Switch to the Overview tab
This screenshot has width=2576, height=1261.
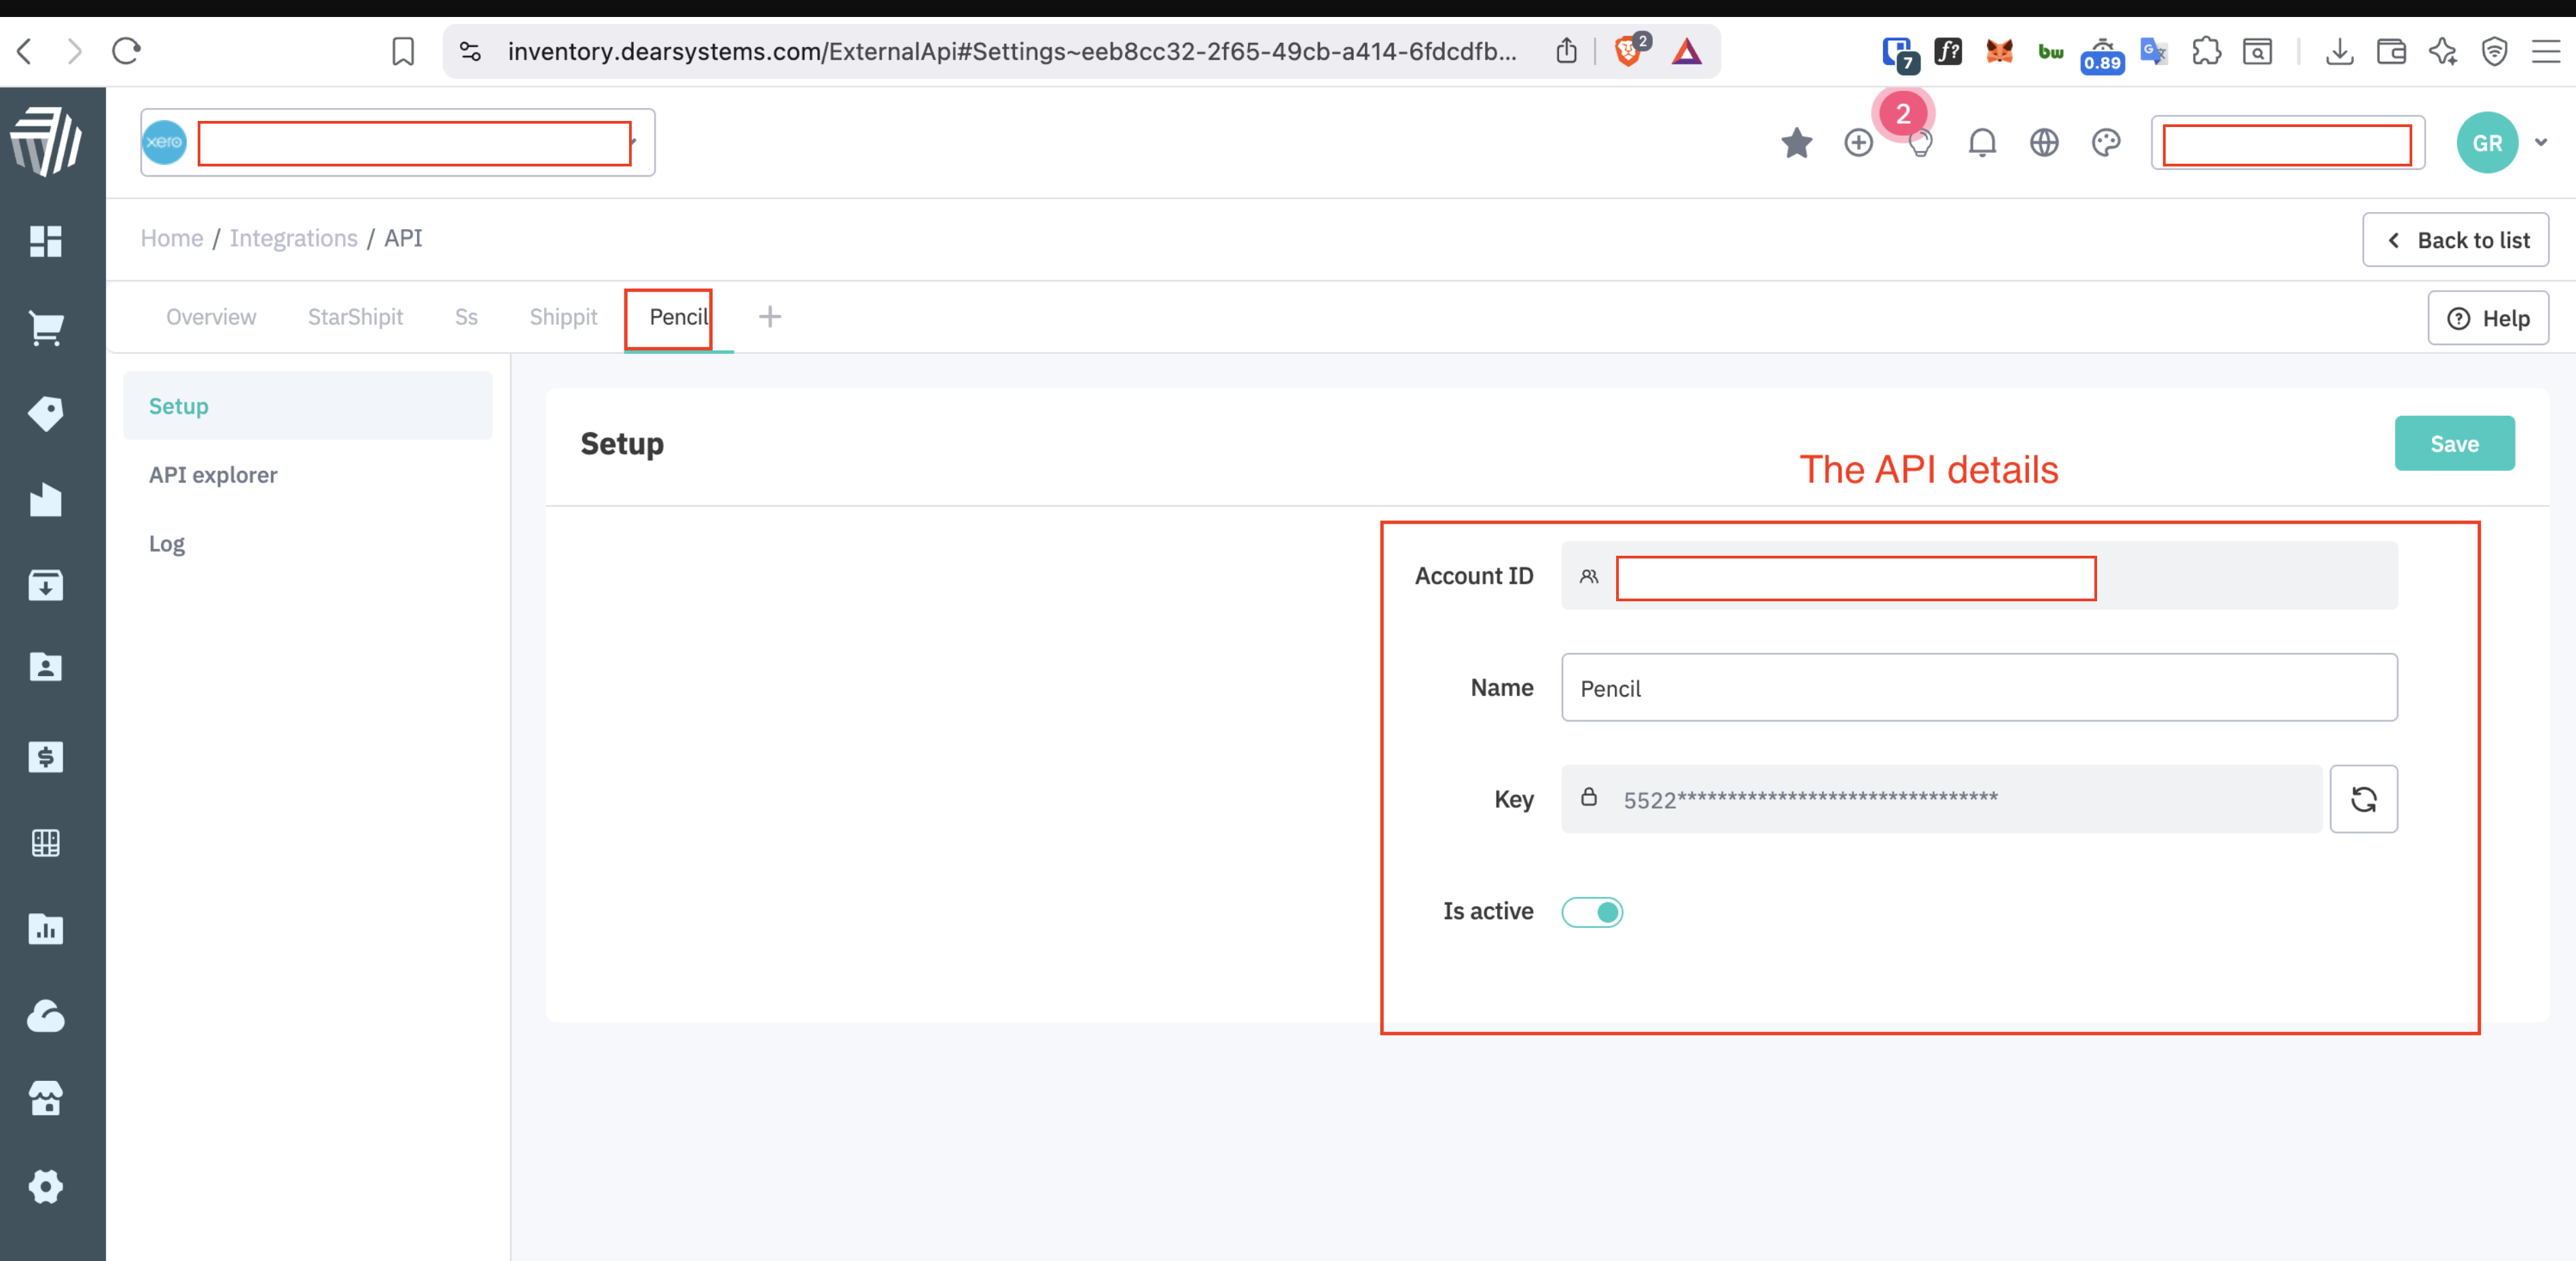tap(211, 317)
